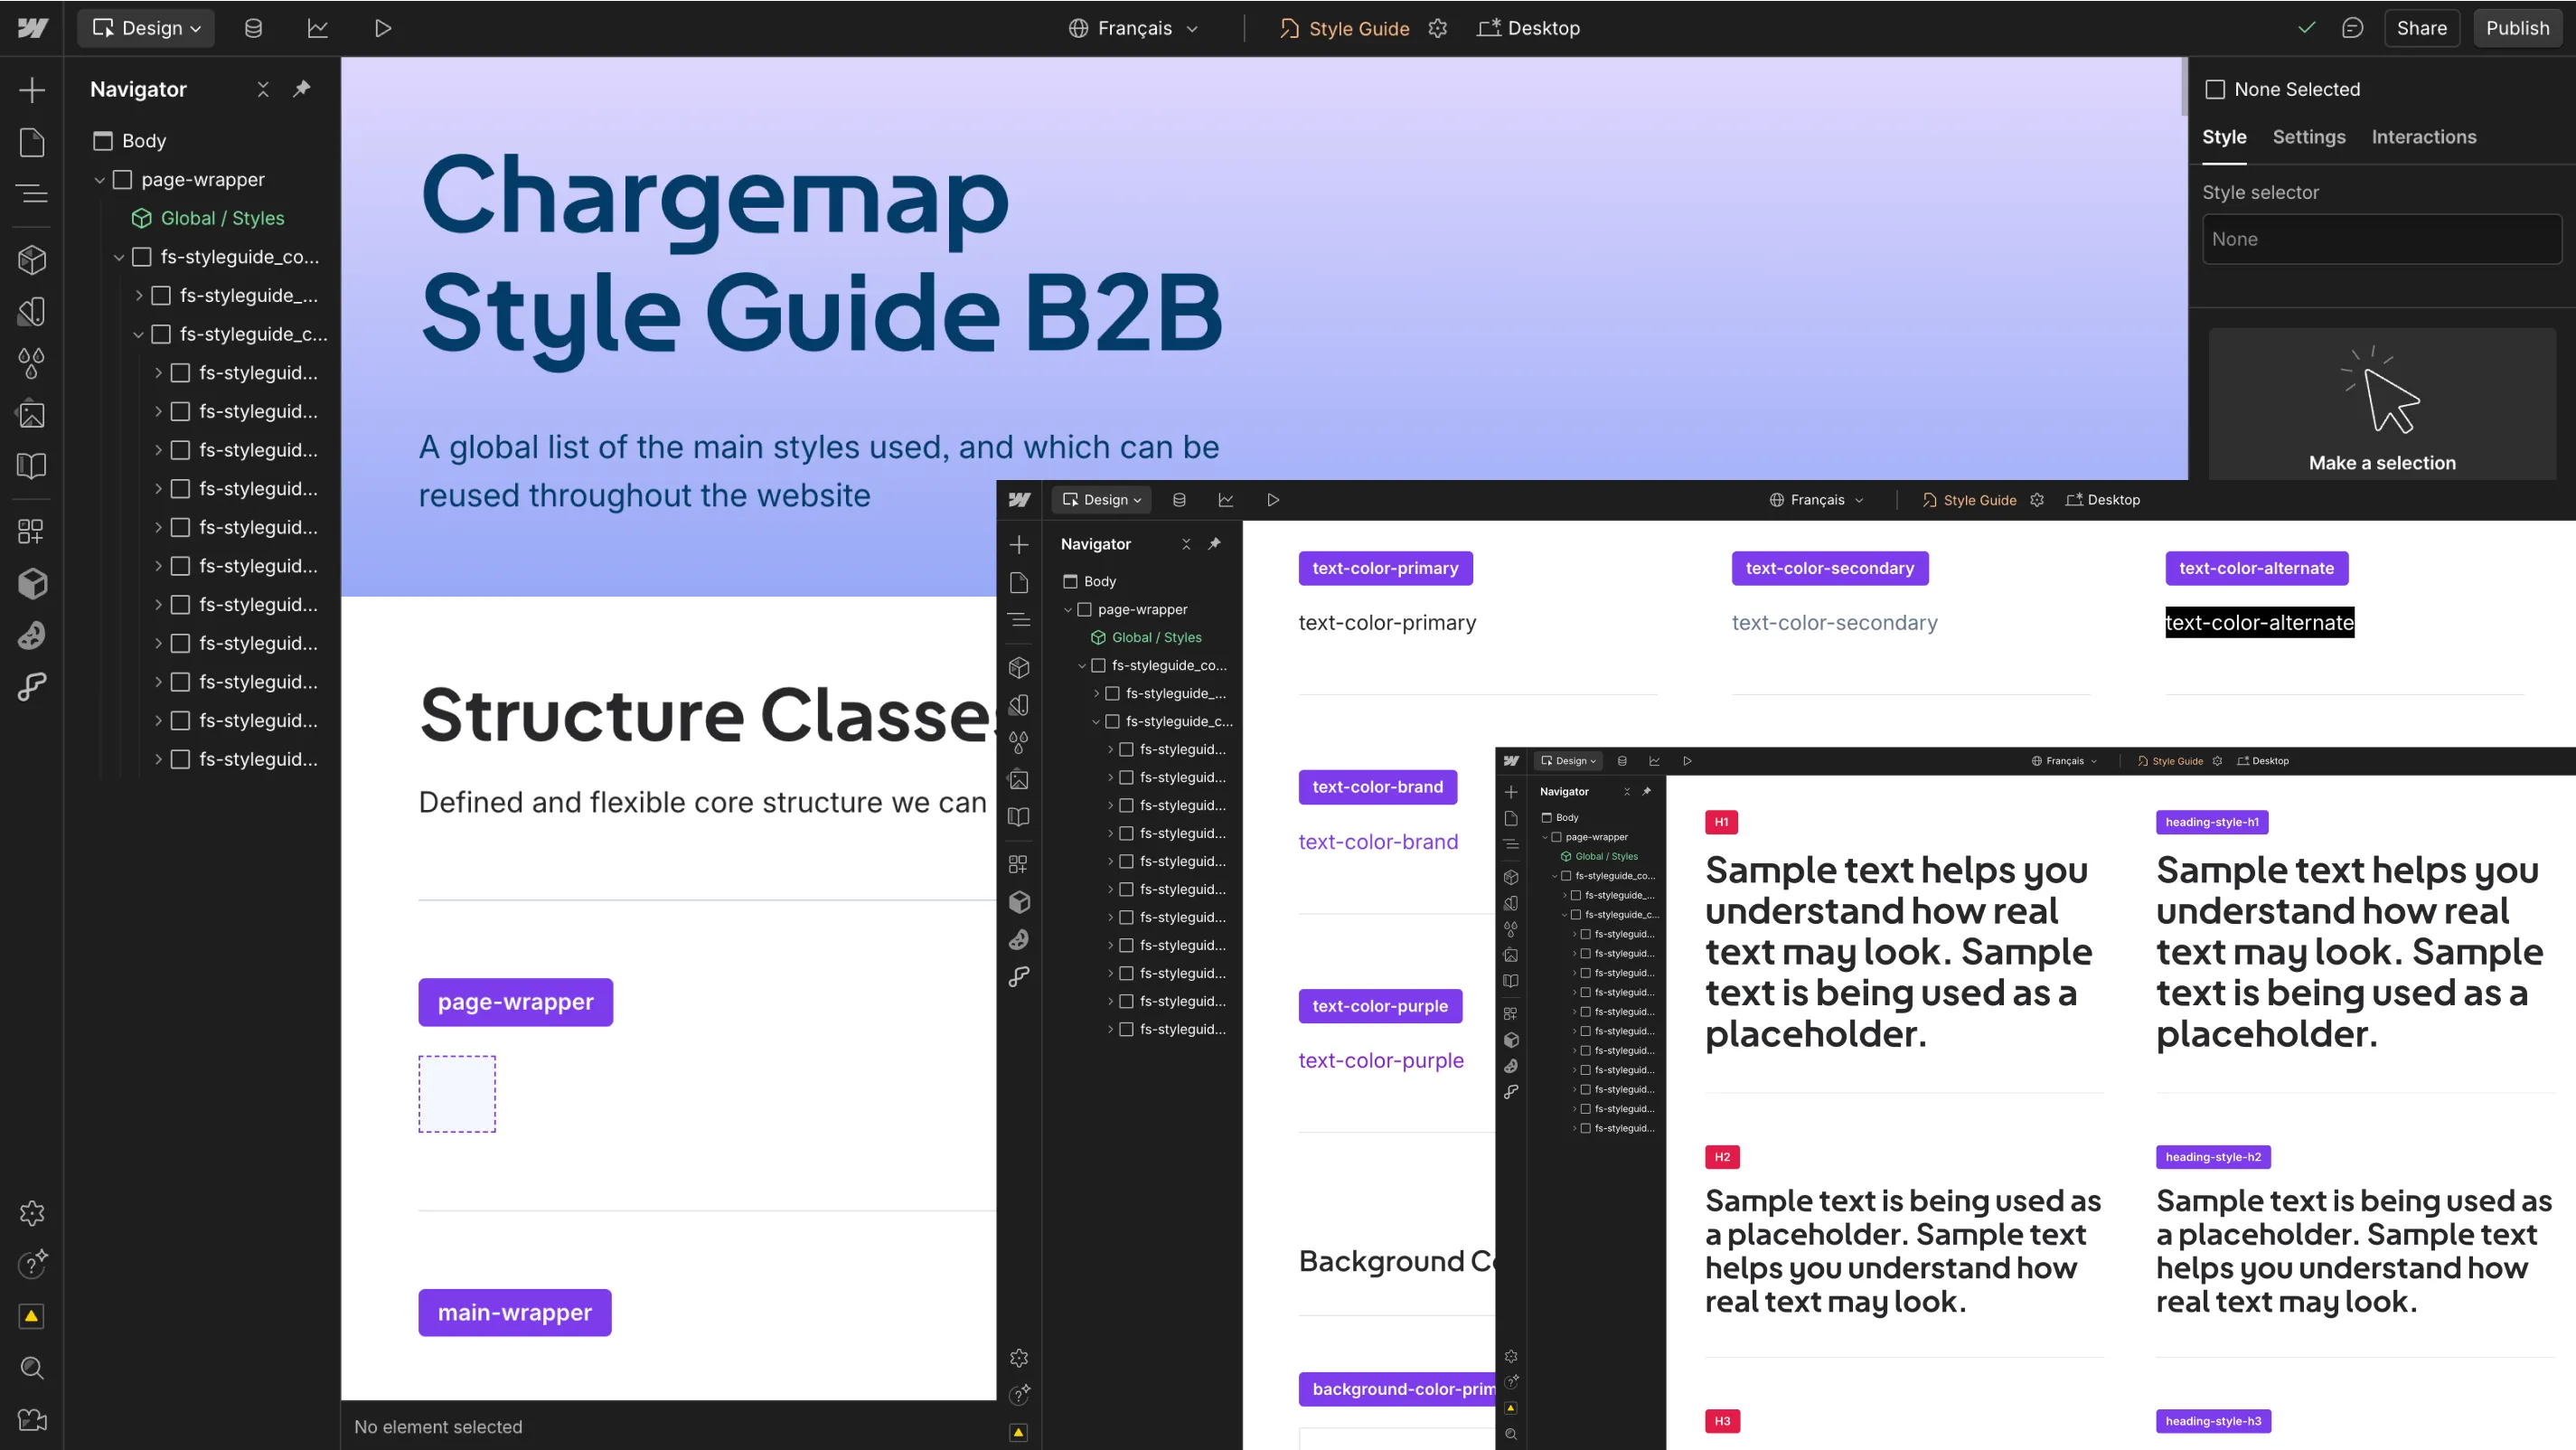The height and width of the screenshot is (1450, 2576).
Task: Pin the Navigator in the middle window
Action: click(x=1214, y=544)
